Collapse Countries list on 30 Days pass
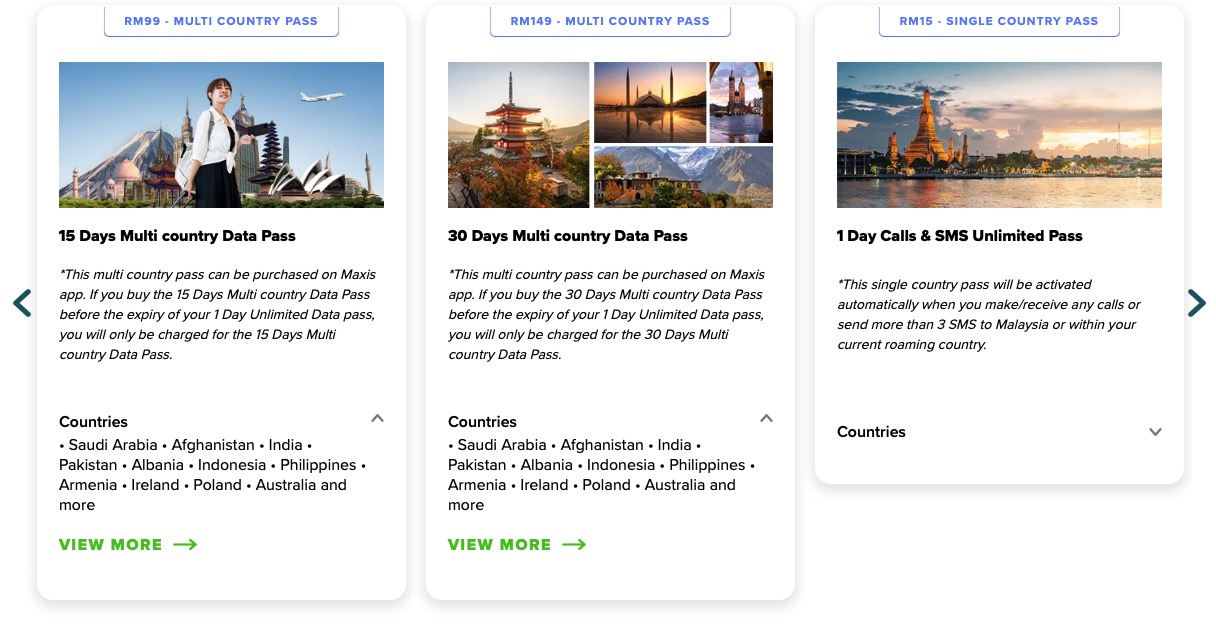The width and height of the screenshot is (1216, 625). coord(766,419)
